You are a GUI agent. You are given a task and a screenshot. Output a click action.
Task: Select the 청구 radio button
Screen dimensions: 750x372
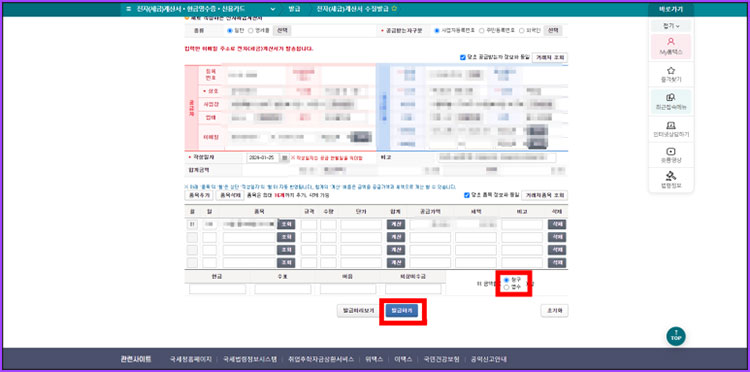coord(507,280)
